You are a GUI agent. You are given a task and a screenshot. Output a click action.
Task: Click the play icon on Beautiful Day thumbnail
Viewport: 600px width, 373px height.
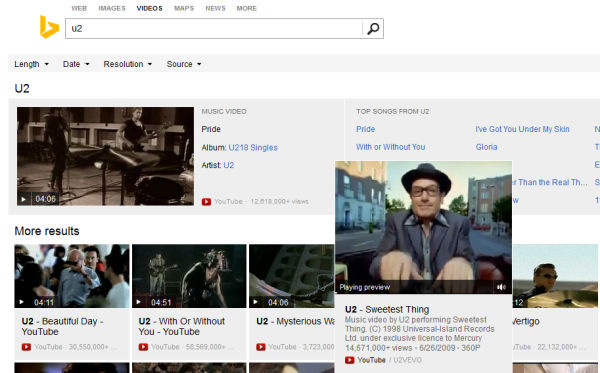point(21,302)
